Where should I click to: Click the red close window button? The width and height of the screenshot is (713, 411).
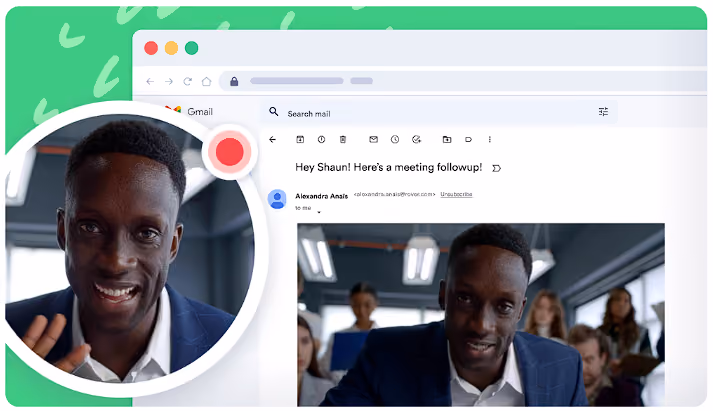click(151, 48)
